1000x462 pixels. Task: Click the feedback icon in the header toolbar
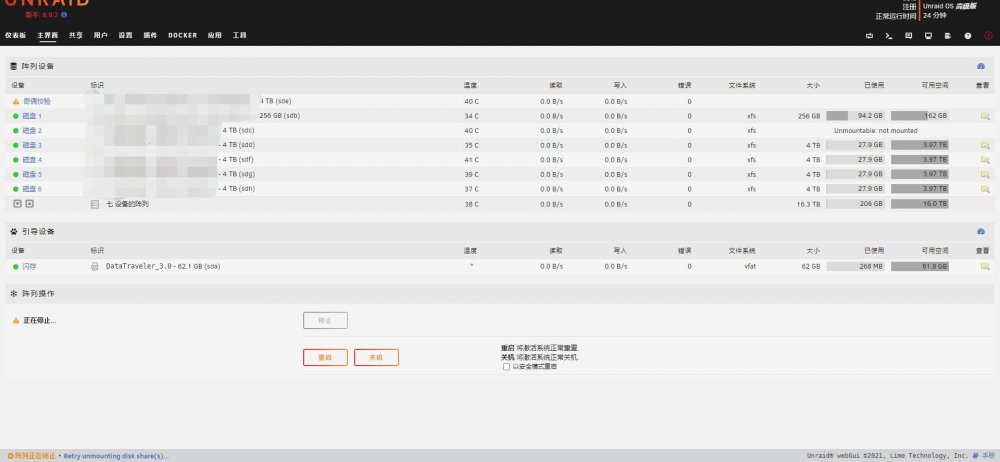[x=909, y=36]
